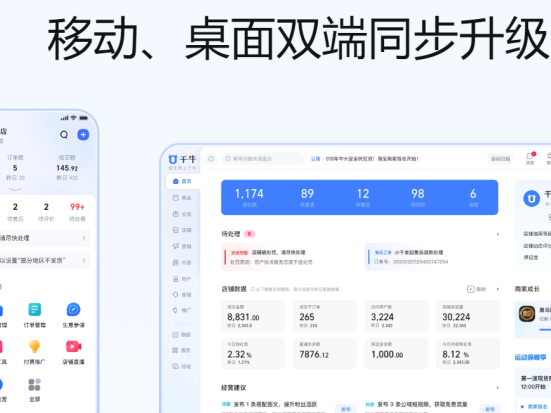Open 首页 in the desktop sidebar
The image size is (551, 413).
(x=182, y=181)
